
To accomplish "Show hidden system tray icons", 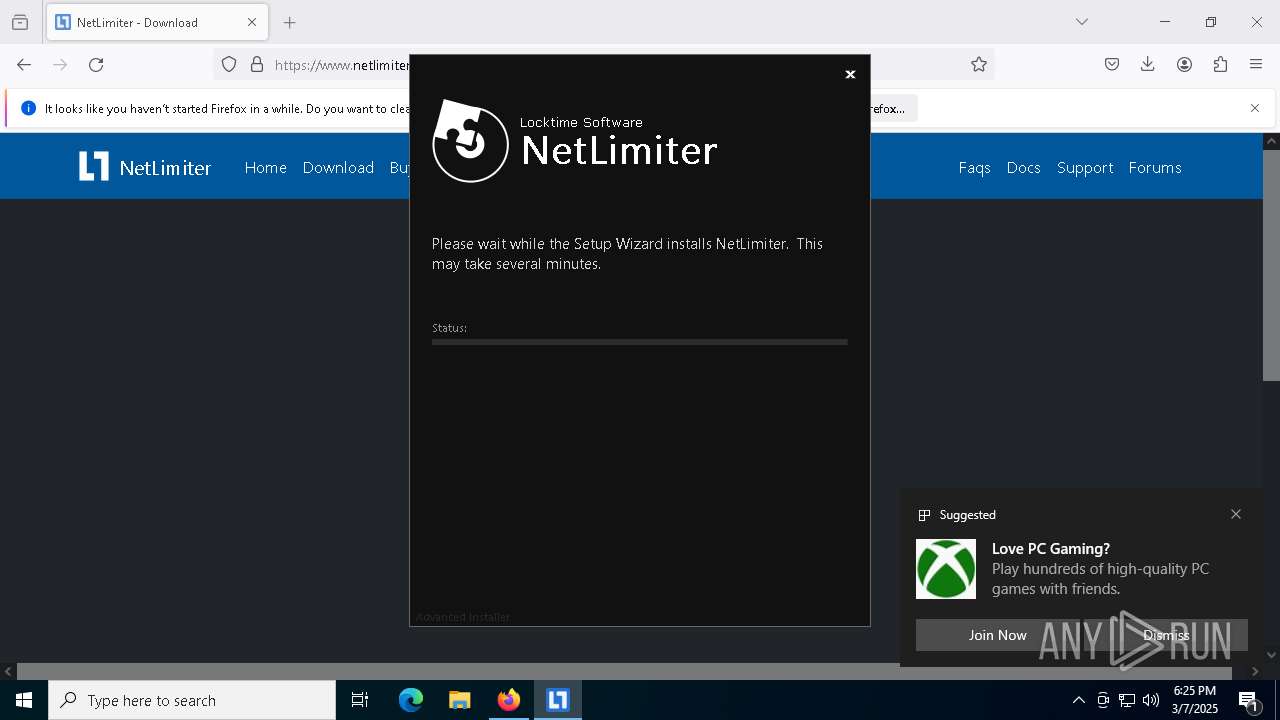I will point(1079,700).
